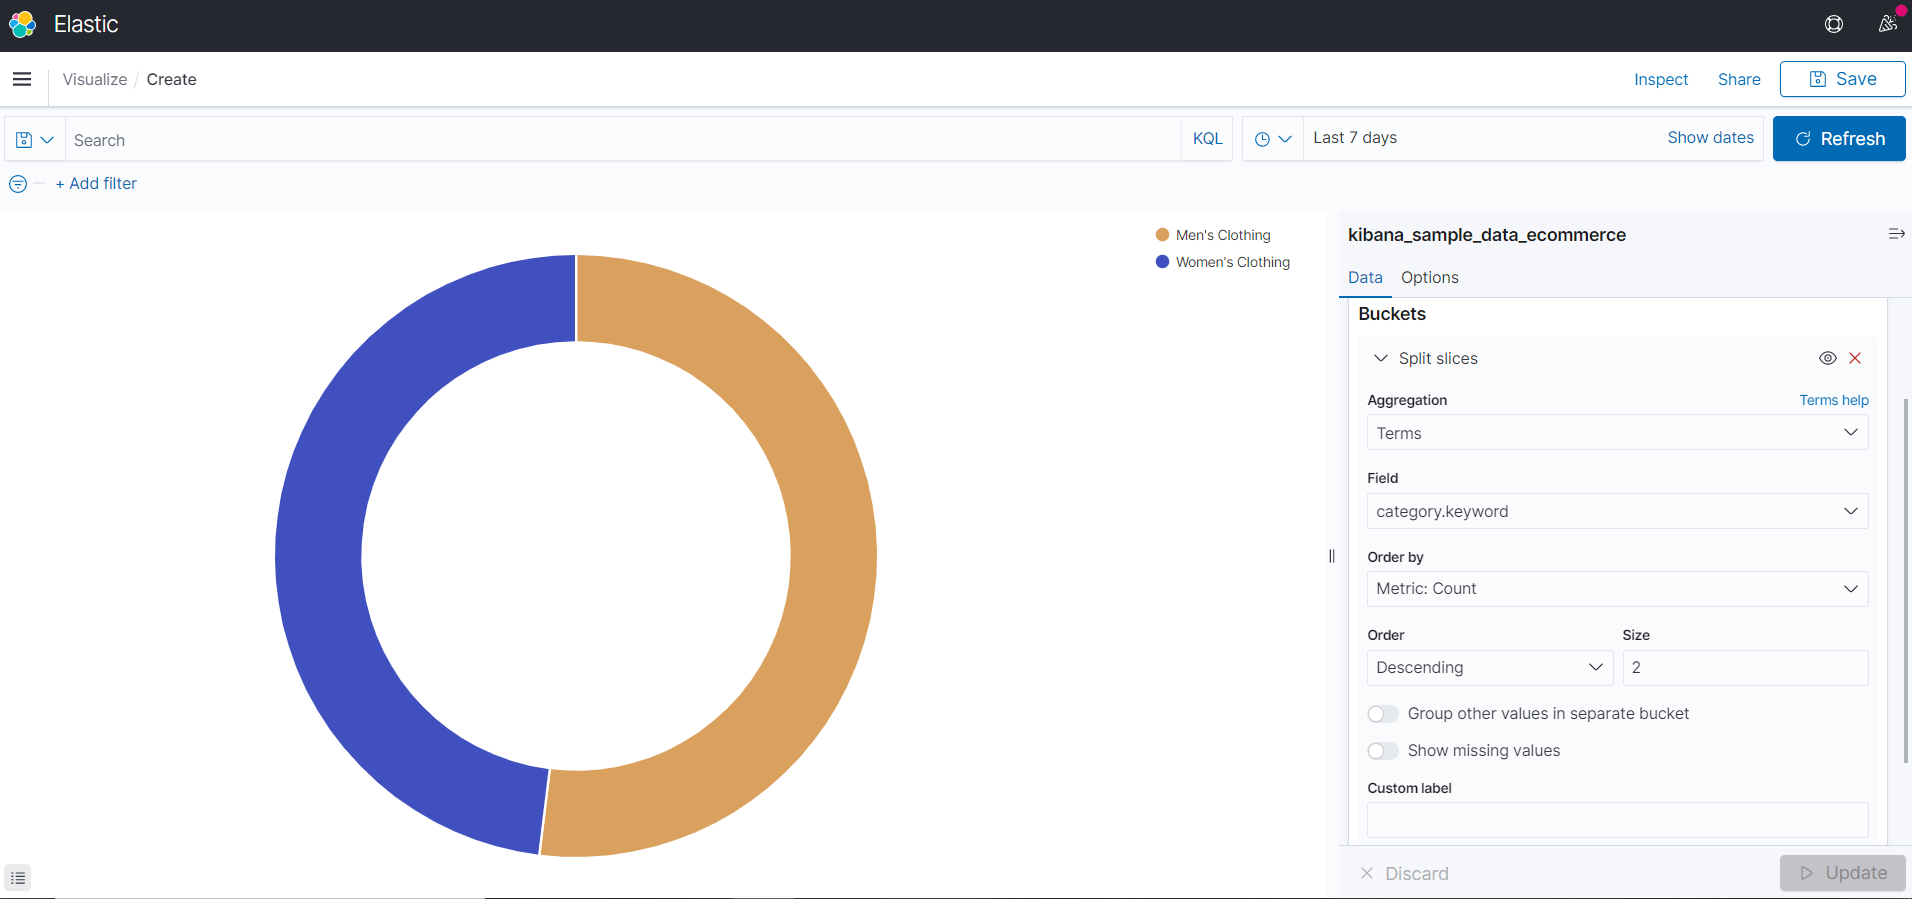Click the editor panel scrollbar
This screenshot has height=899, width=1912.
tap(1906, 580)
